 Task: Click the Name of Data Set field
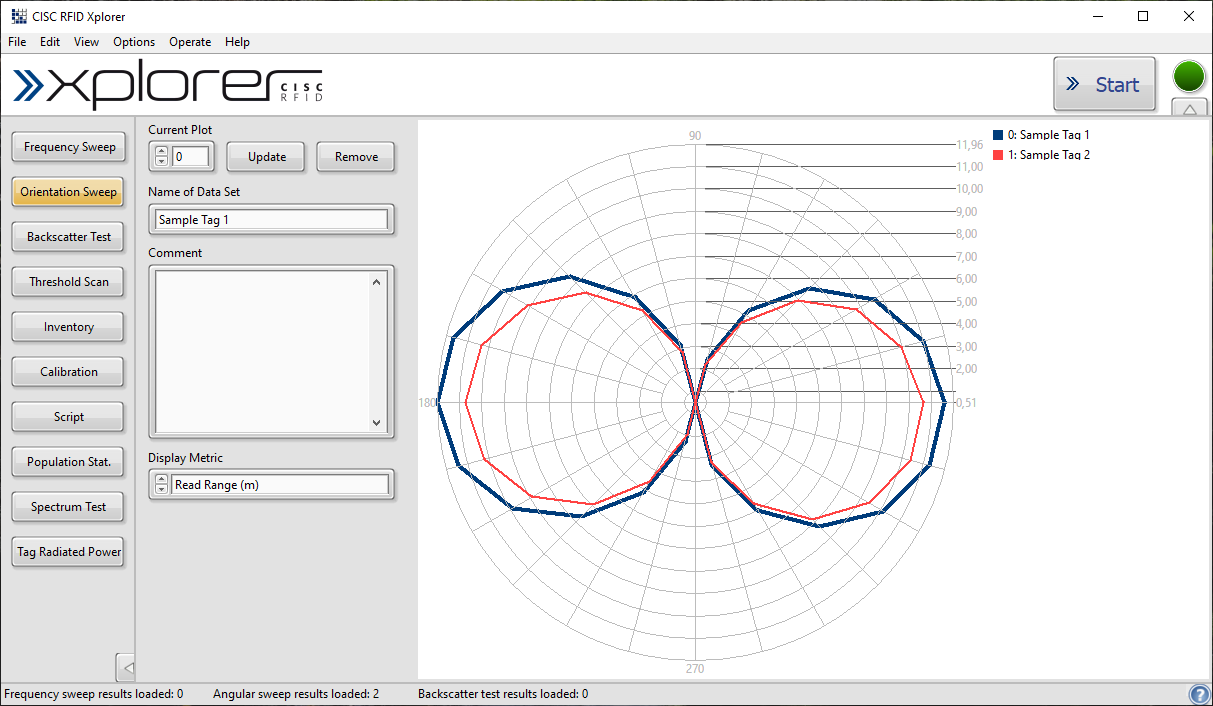[x=271, y=219]
